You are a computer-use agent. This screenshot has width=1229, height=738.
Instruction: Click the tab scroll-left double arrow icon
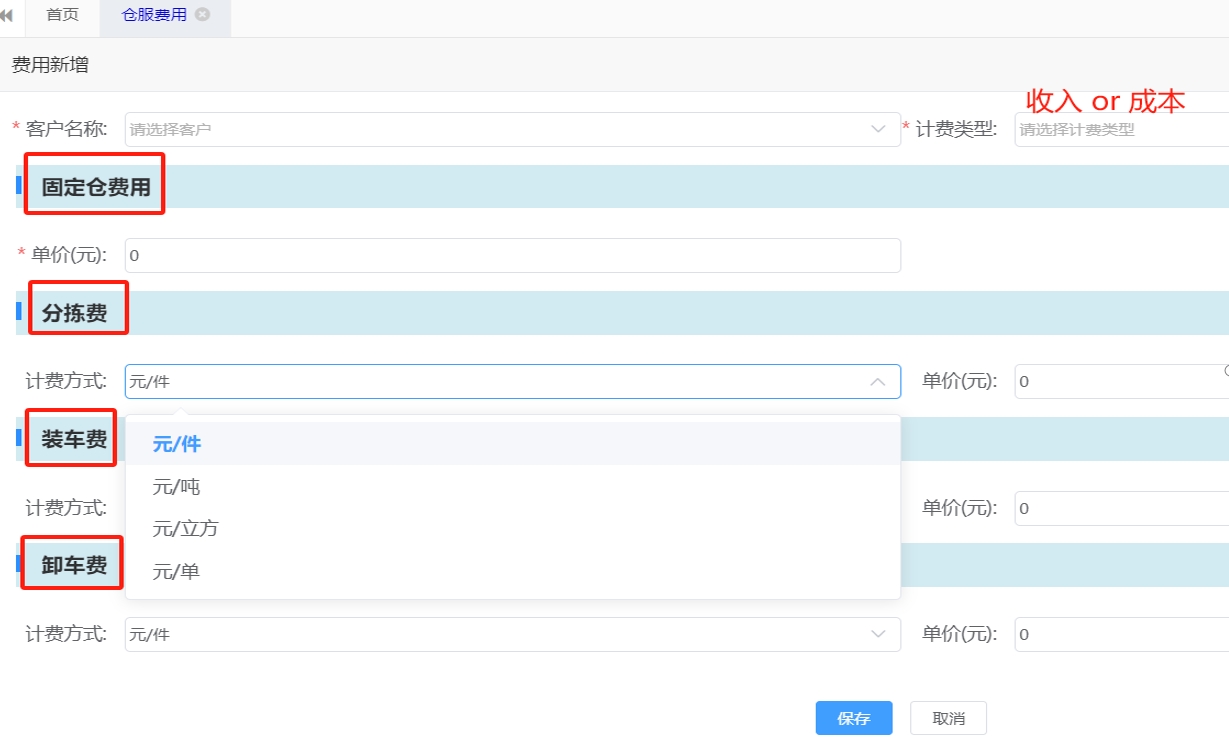(7, 16)
